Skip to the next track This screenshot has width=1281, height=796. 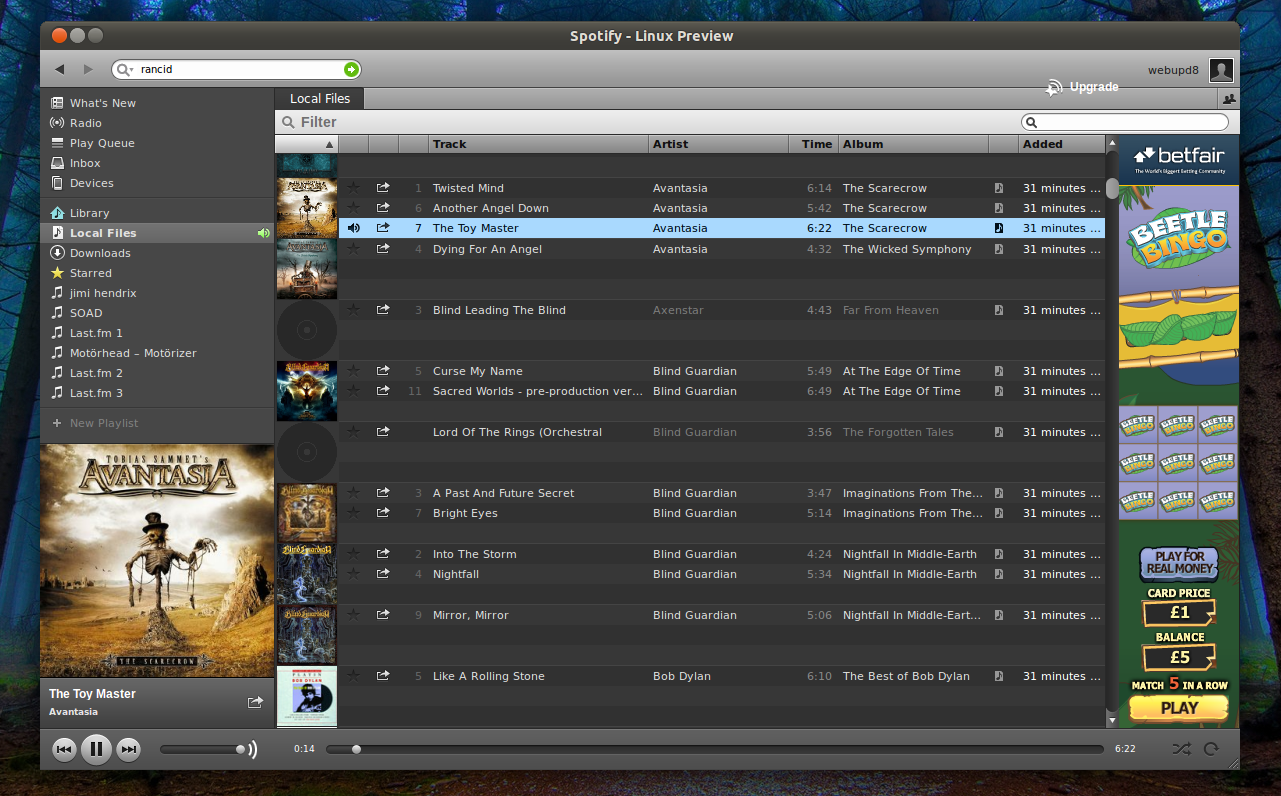coord(128,749)
